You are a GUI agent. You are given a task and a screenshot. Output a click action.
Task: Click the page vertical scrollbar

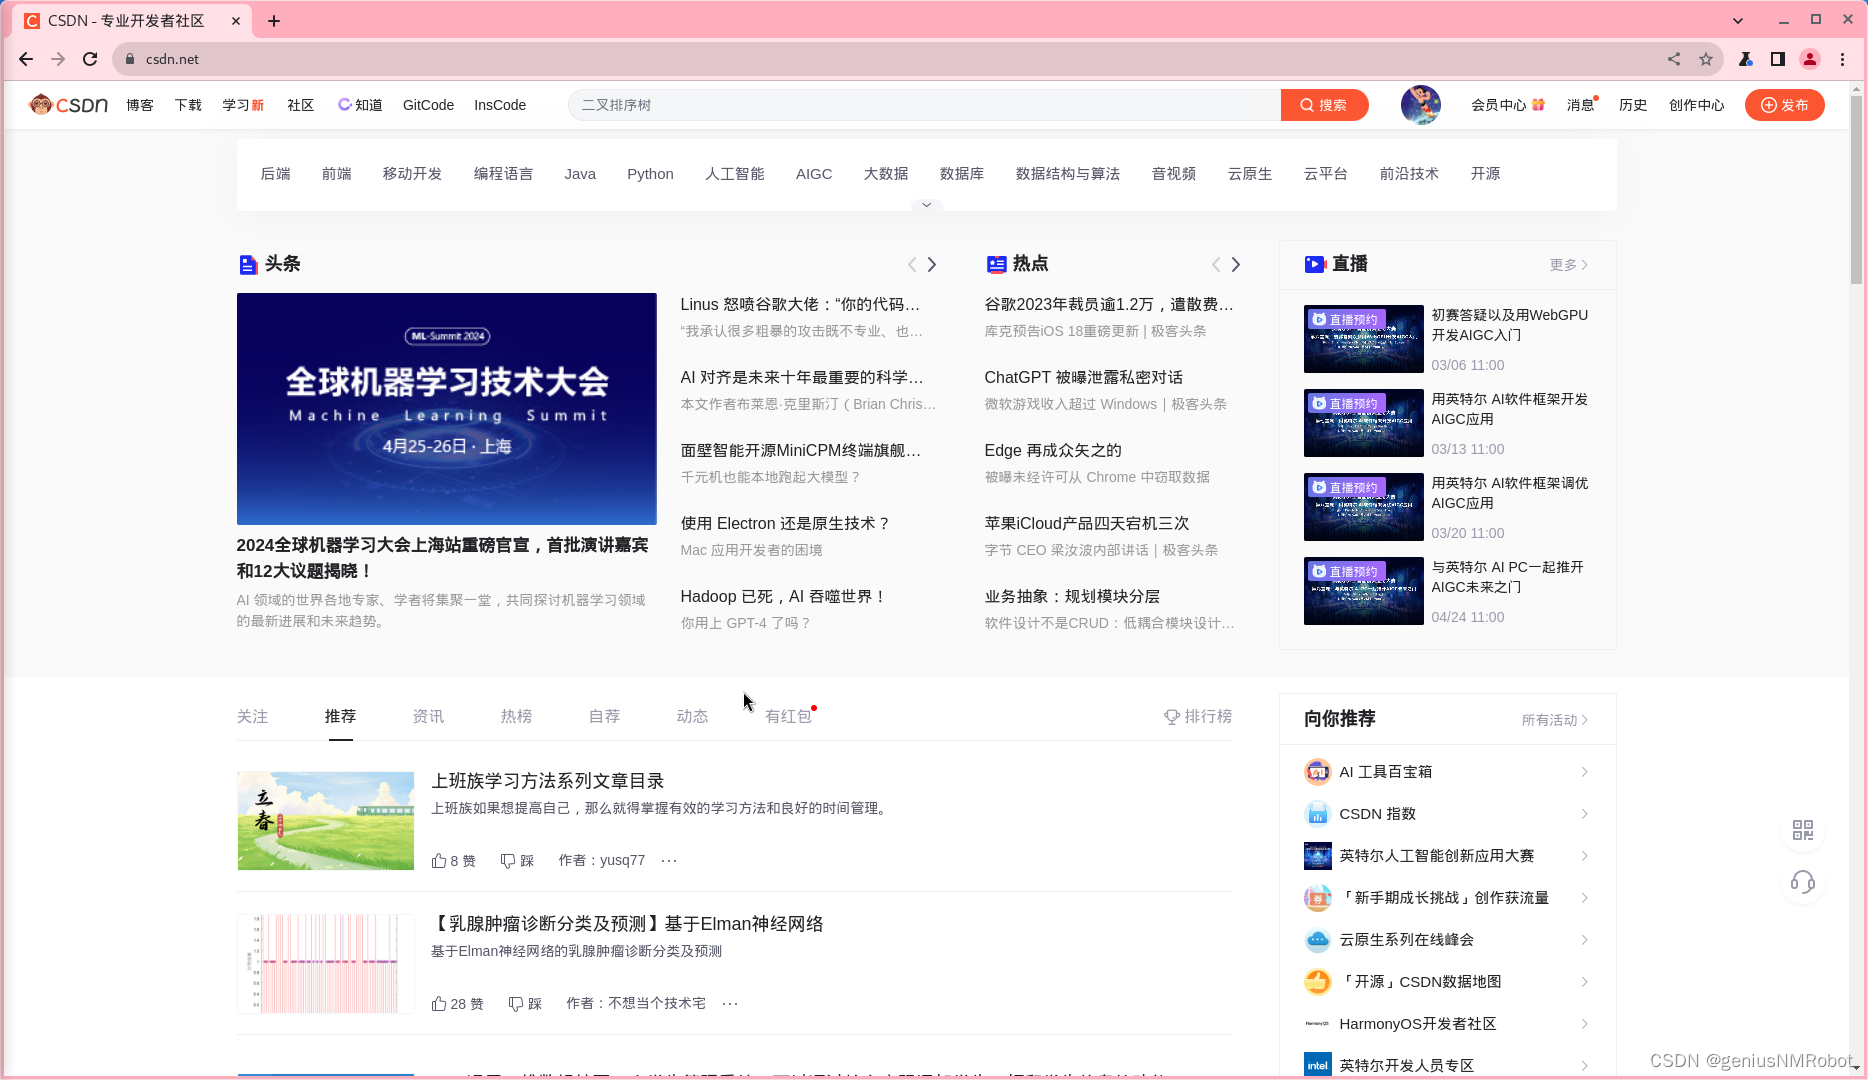pyautogui.click(x=1856, y=190)
